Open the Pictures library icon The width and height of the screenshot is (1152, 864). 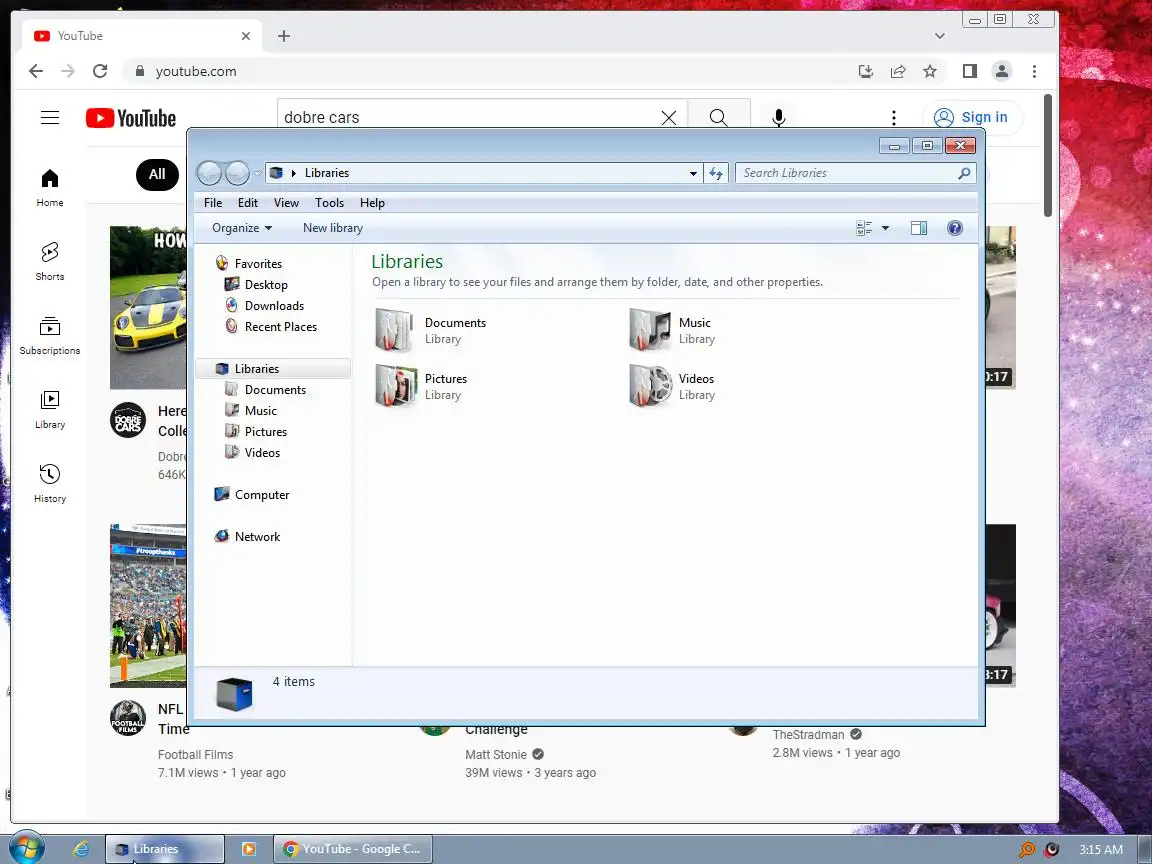click(x=396, y=386)
